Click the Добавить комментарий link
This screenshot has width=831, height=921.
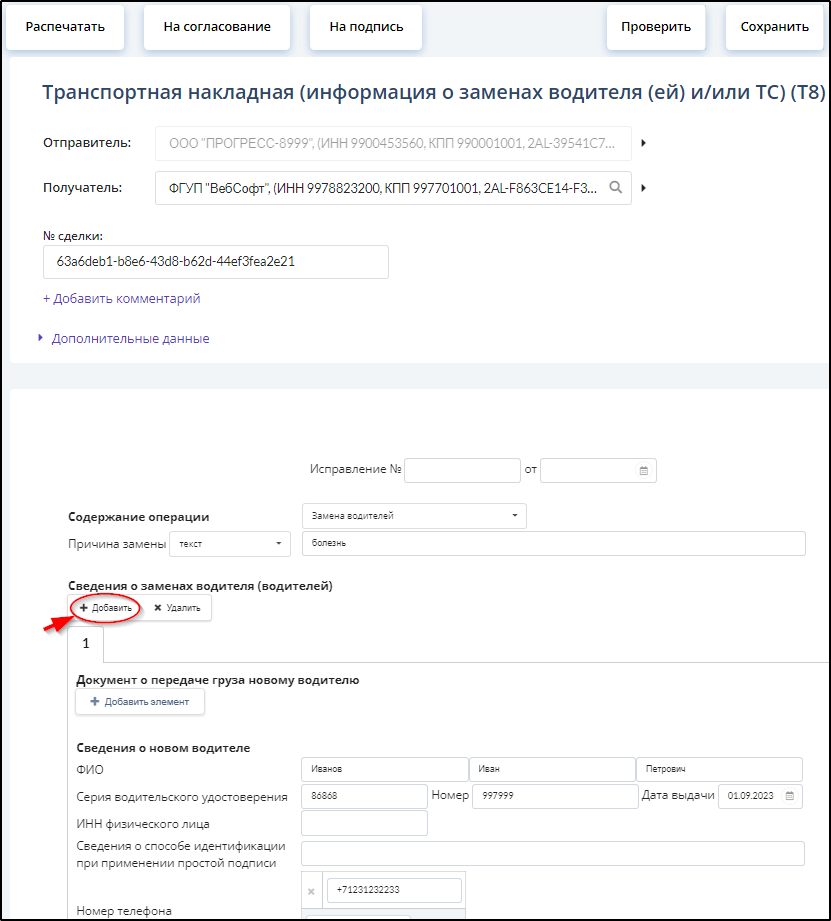tap(122, 298)
